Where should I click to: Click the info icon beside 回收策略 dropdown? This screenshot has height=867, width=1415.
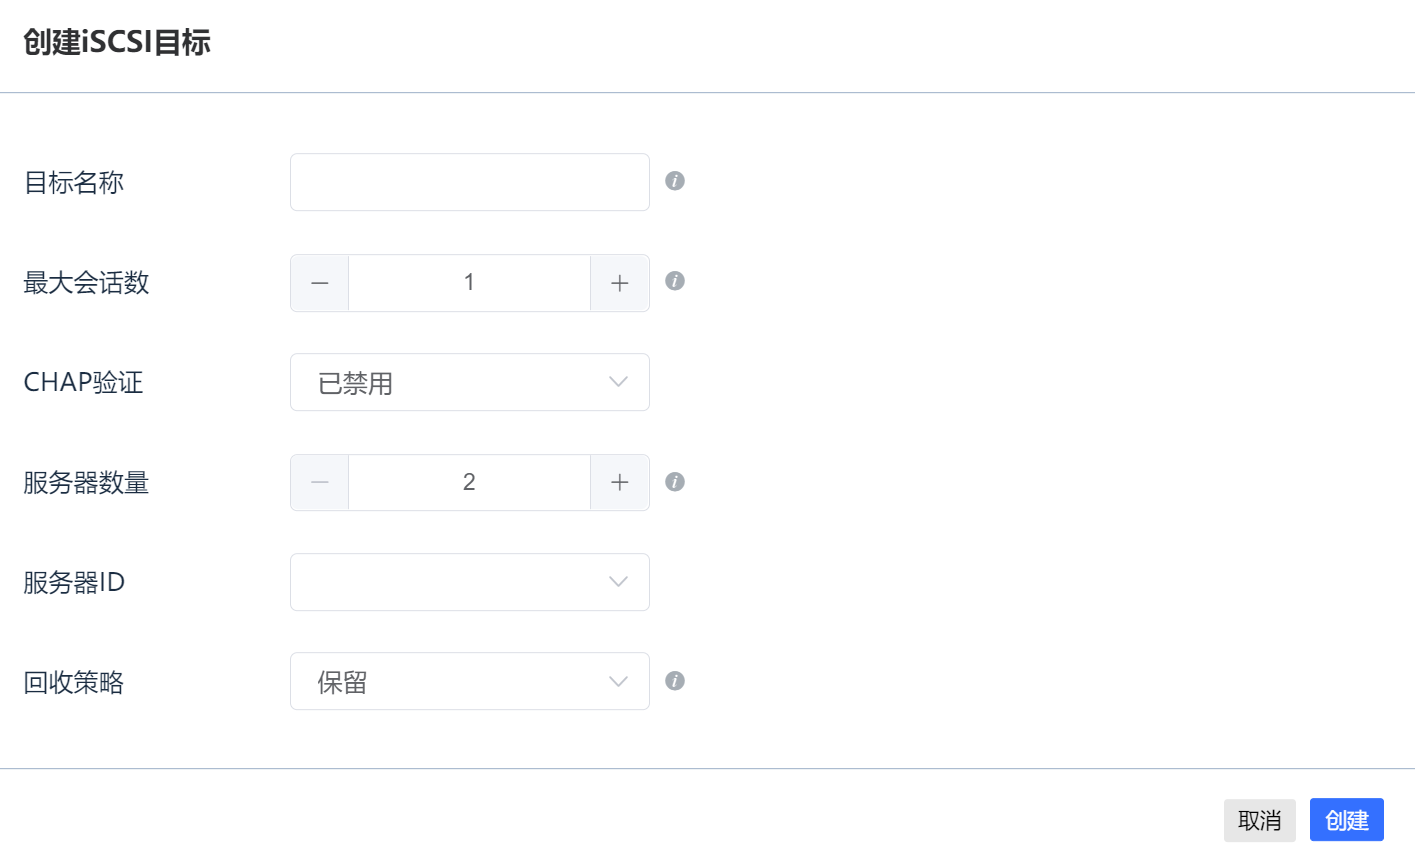(x=675, y=681)
